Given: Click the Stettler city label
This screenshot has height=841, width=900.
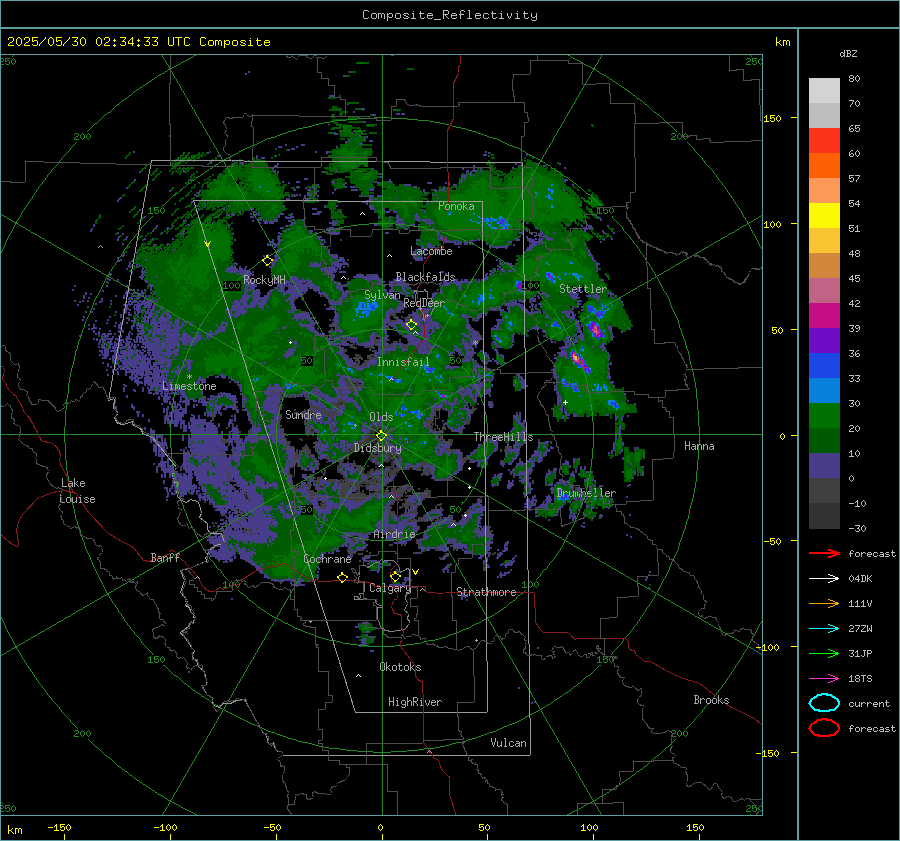Looking at the screenshot, I should point(583,289).
